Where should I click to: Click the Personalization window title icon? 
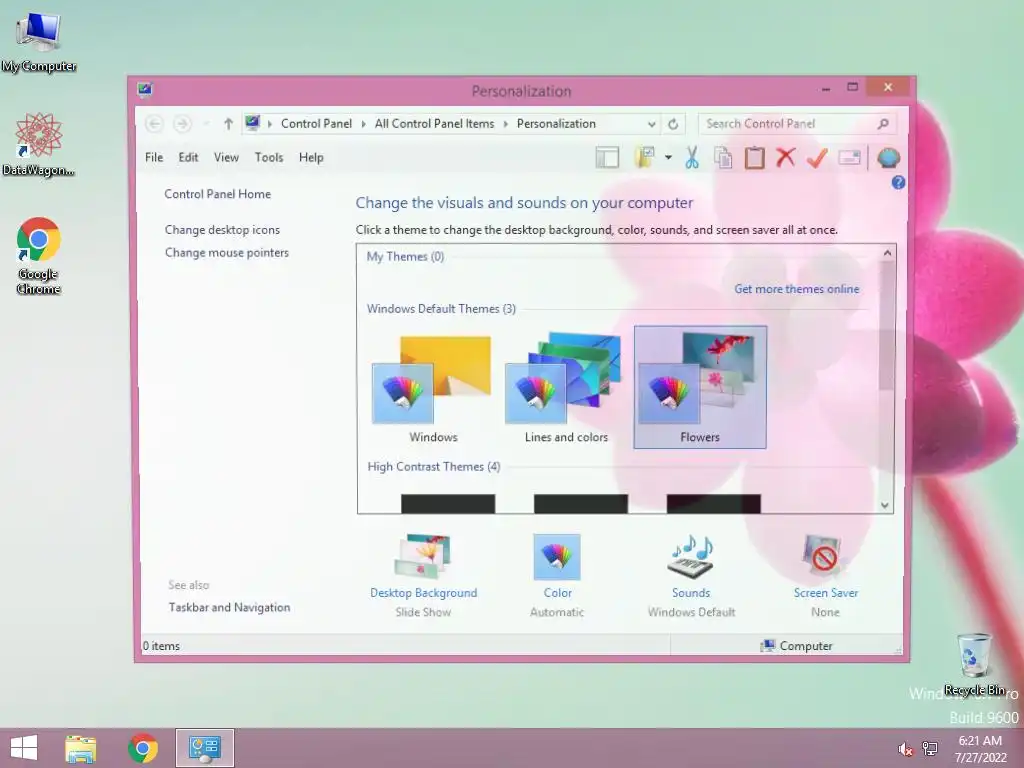click(145, 89)
